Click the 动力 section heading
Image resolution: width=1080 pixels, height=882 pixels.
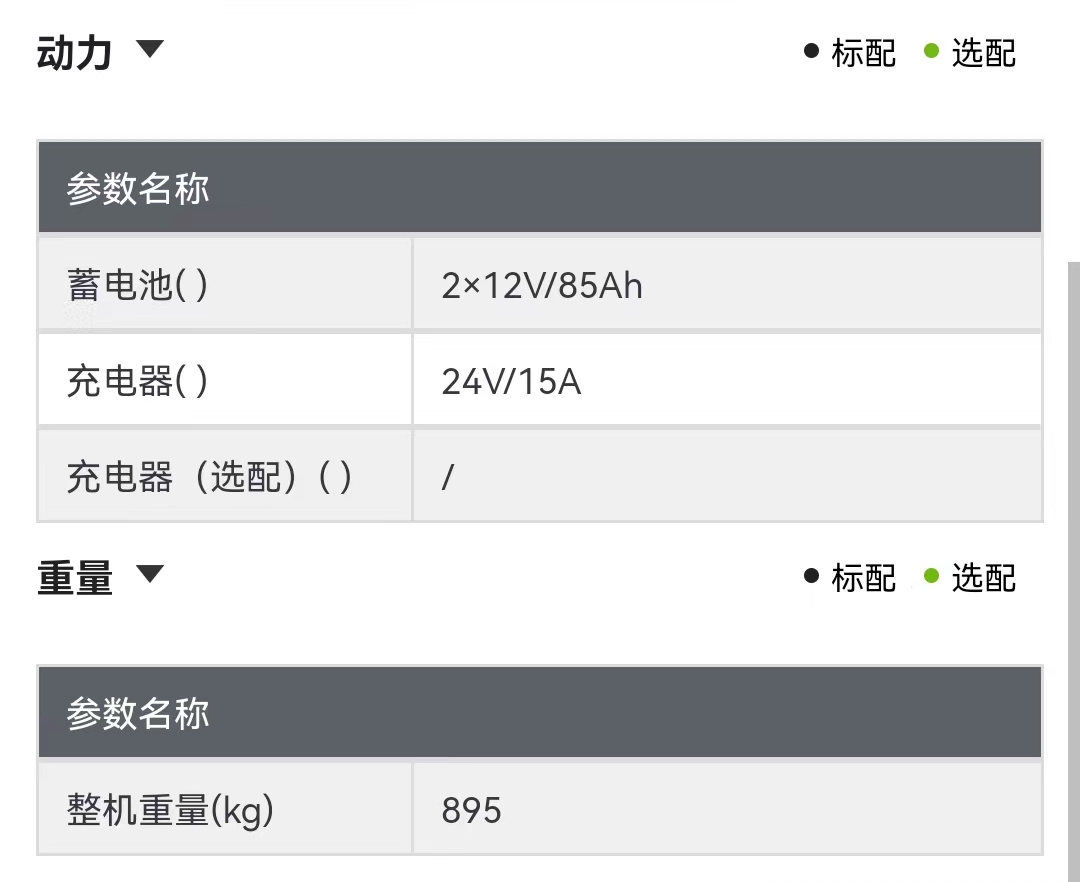tap(74, 53)
